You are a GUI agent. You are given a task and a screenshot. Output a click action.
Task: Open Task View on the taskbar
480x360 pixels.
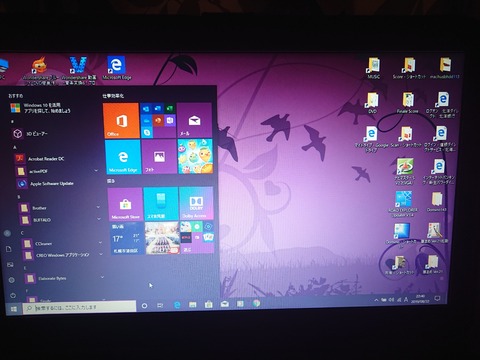pyautogui.click(x=160, y=305)
